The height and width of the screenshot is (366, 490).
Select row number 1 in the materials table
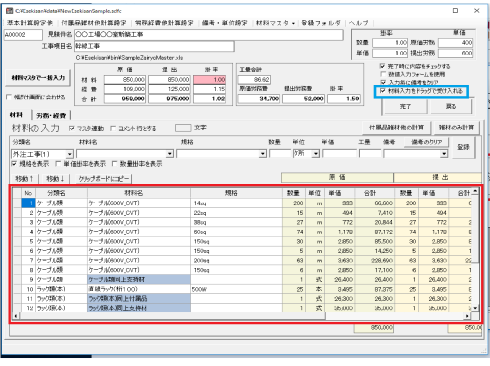(x=28, y=203)
